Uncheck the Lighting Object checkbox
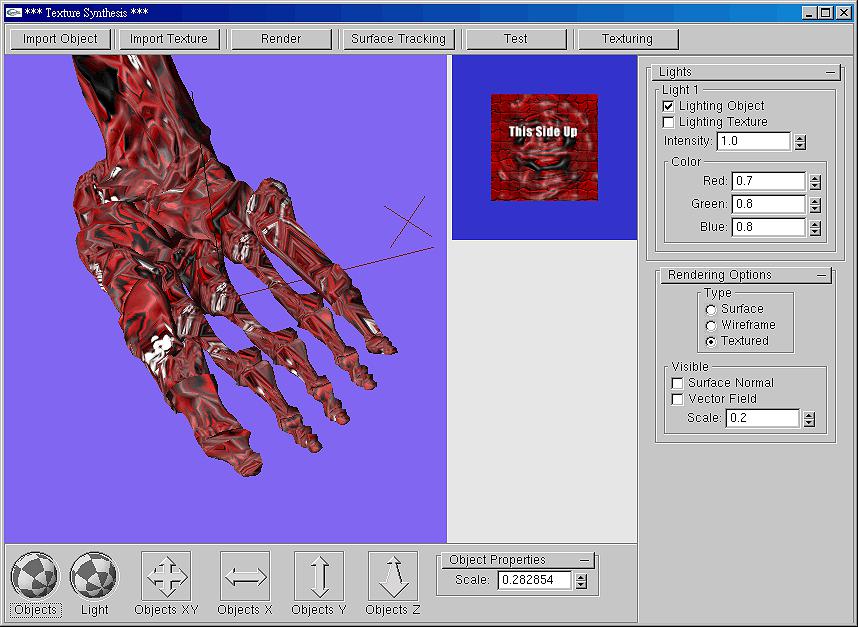Image resolution: width=858 pixels, height=627 pixels. point(669,106)
